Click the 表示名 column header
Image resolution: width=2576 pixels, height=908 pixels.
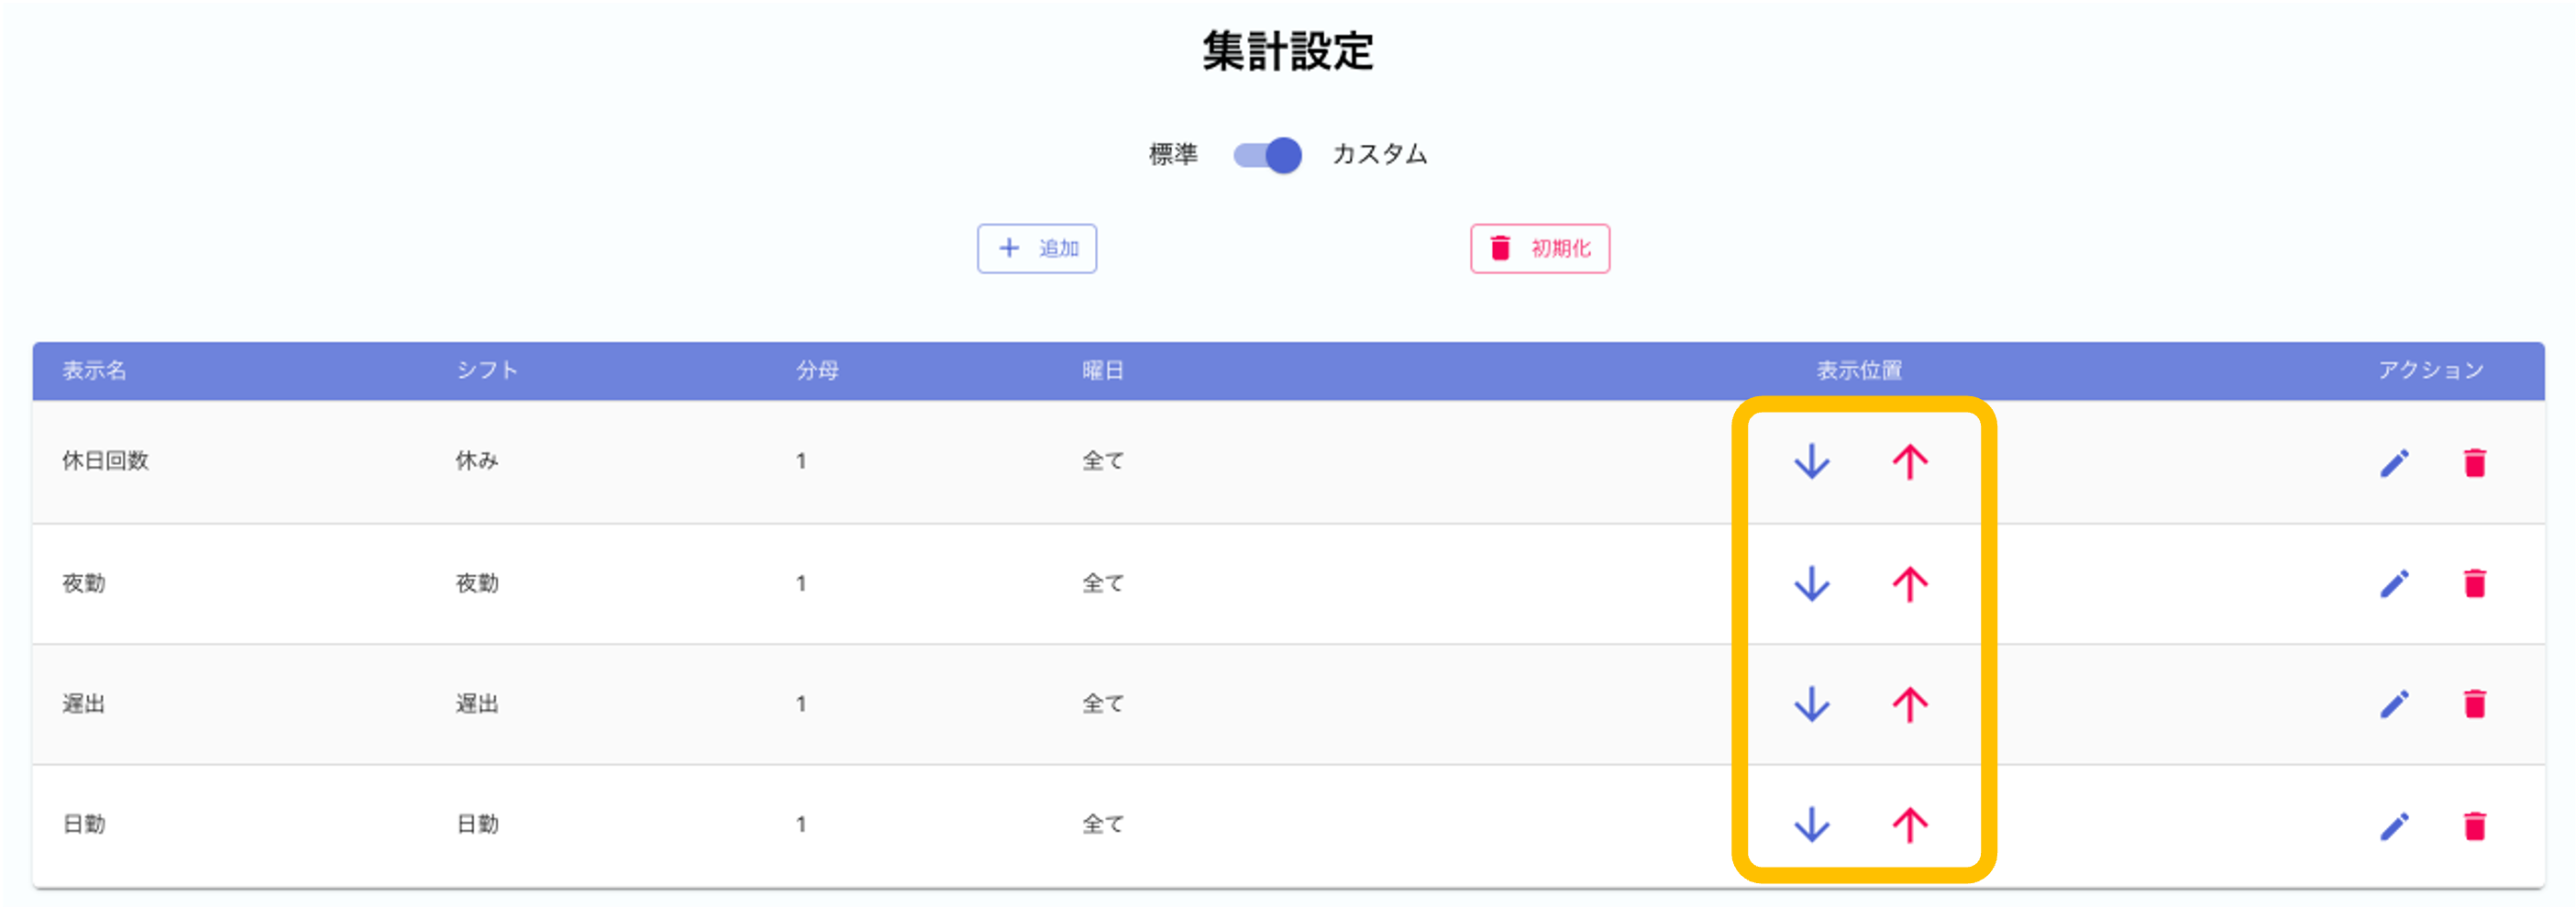(94, 371)
